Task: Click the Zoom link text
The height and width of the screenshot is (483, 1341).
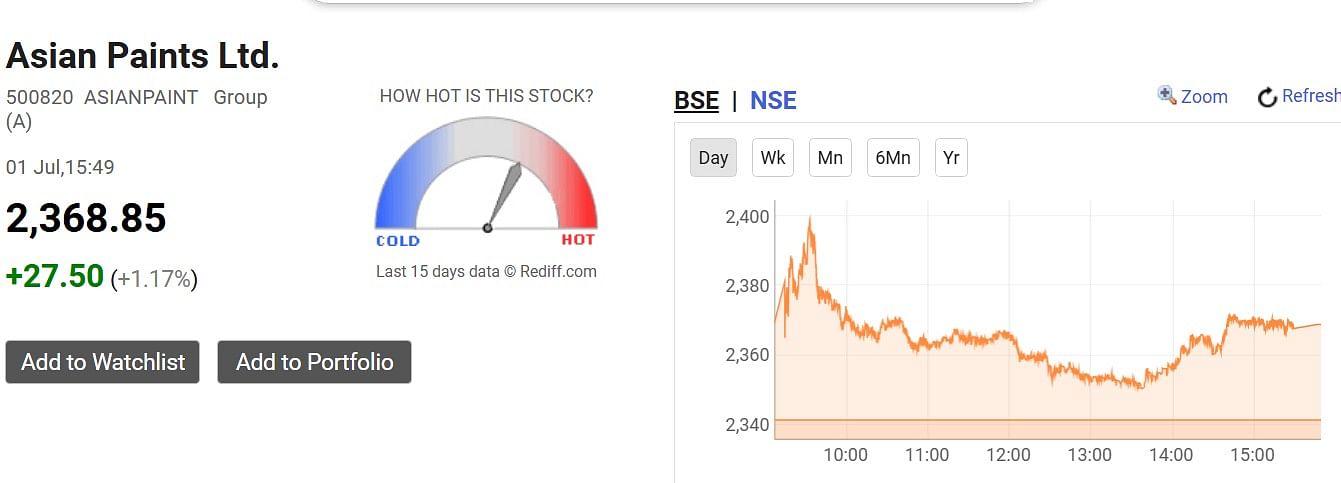Action: 1204,96
